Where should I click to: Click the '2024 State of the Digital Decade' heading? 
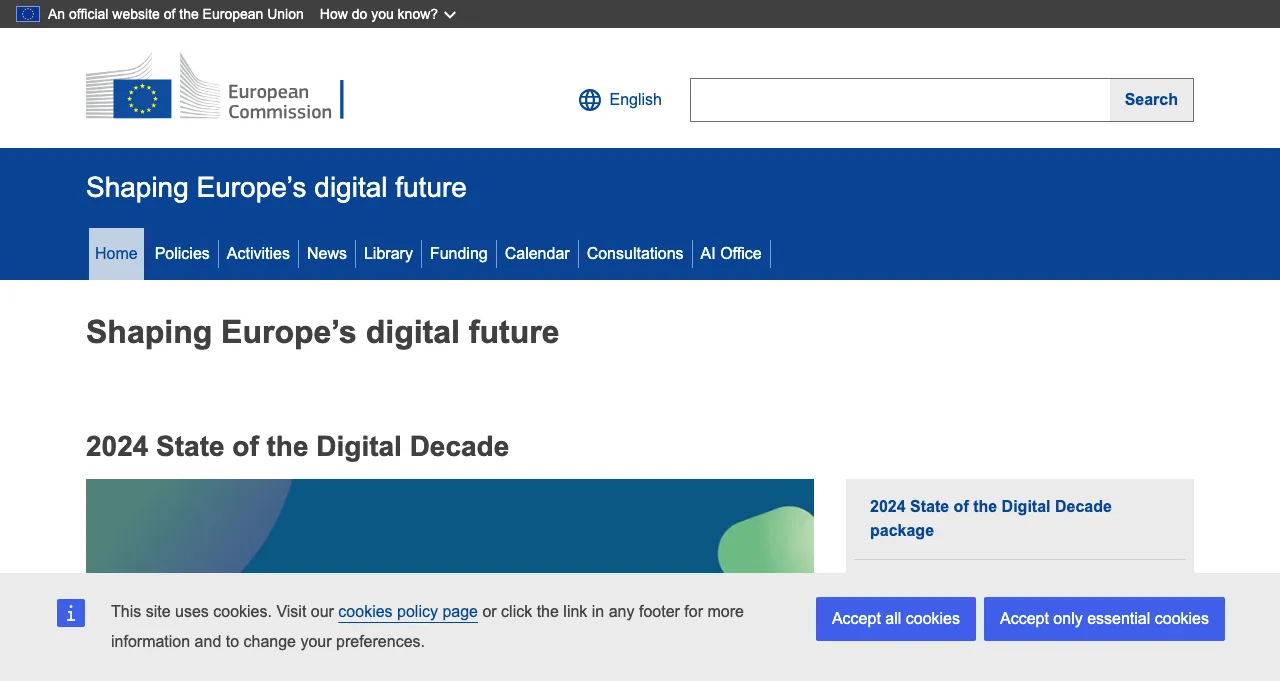pyautogui.click(x=297, y=447)
